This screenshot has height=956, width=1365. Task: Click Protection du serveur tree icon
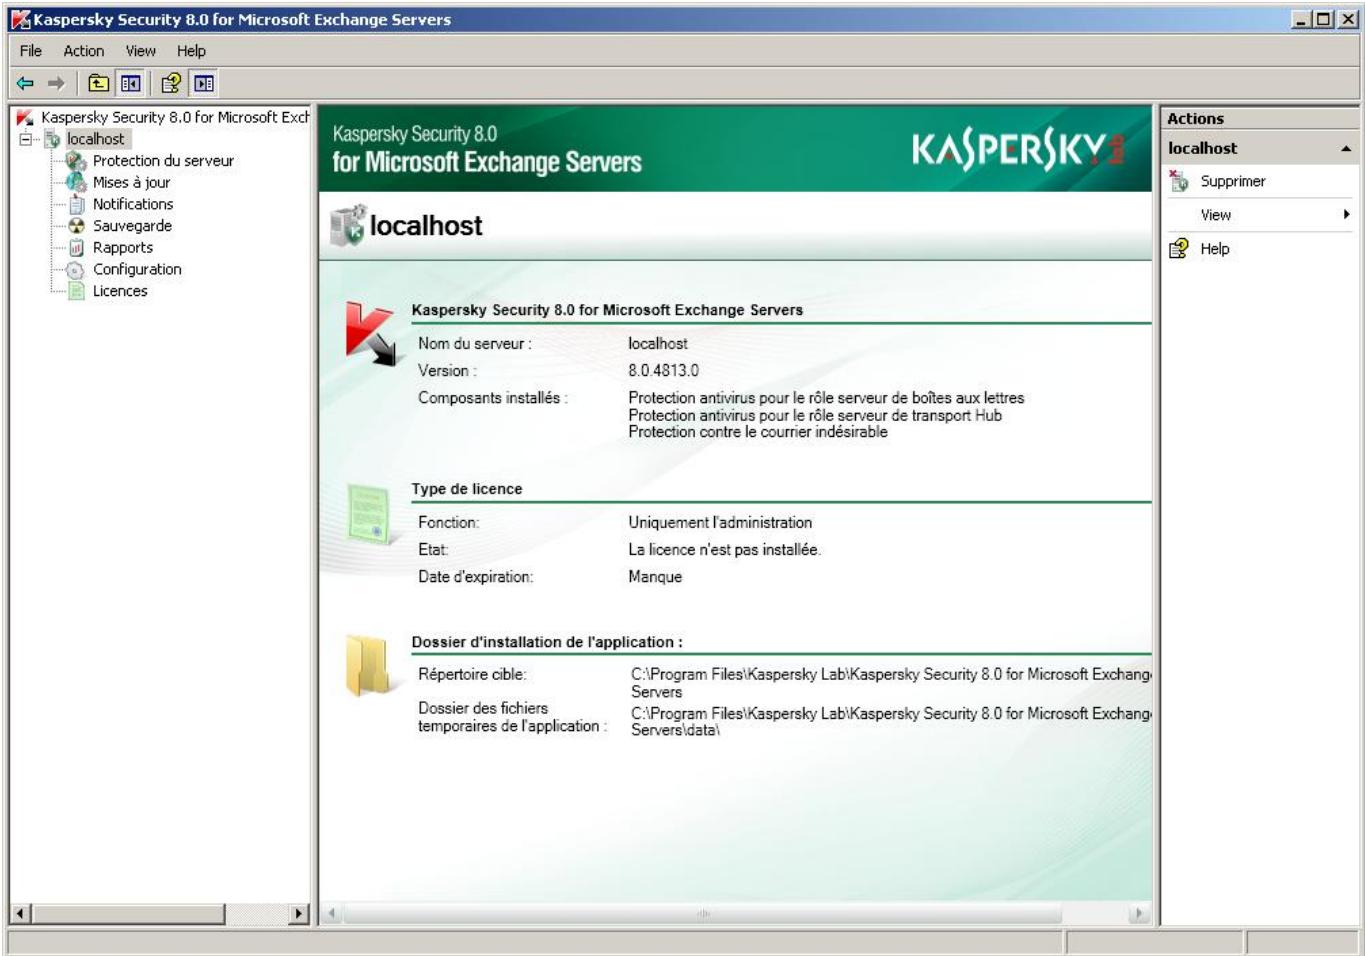tap(76, 161)
